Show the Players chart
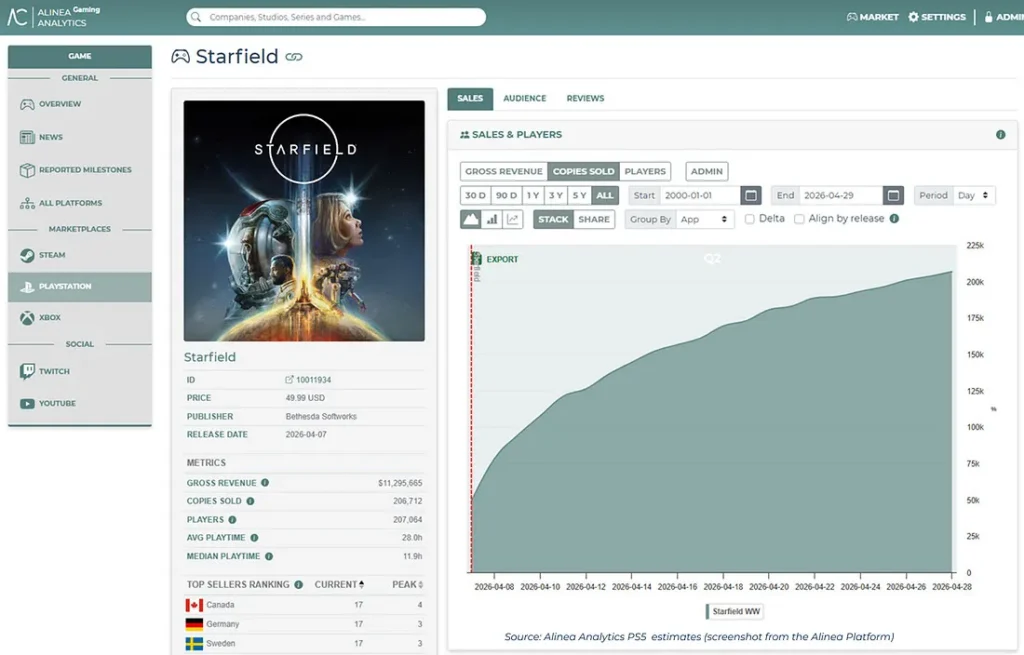1024x655 pixels. [x=645, y=171]
